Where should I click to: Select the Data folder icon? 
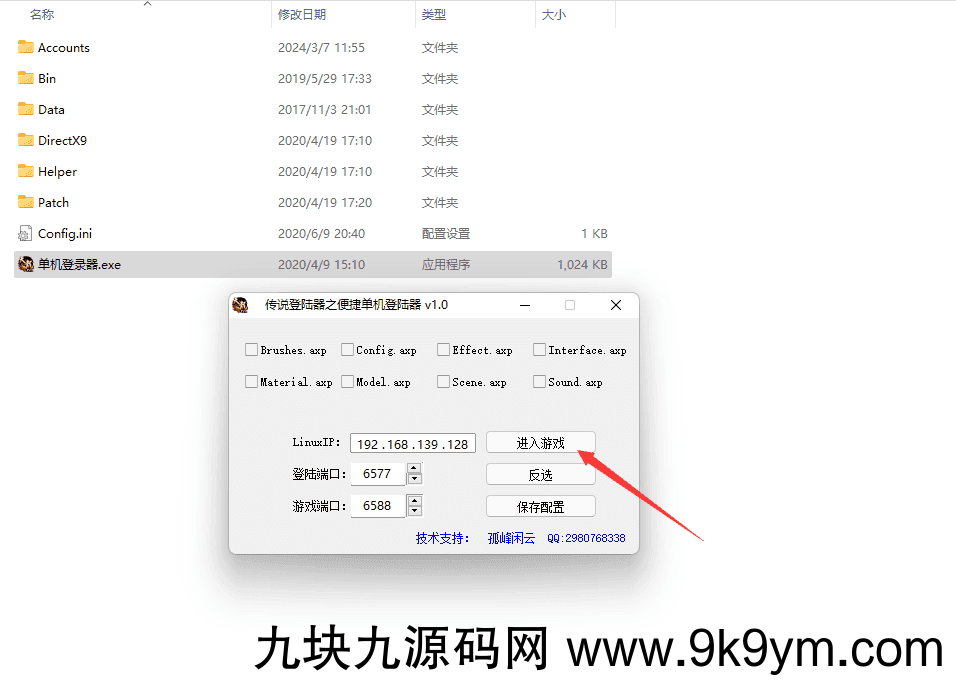[x=26, y=109]
